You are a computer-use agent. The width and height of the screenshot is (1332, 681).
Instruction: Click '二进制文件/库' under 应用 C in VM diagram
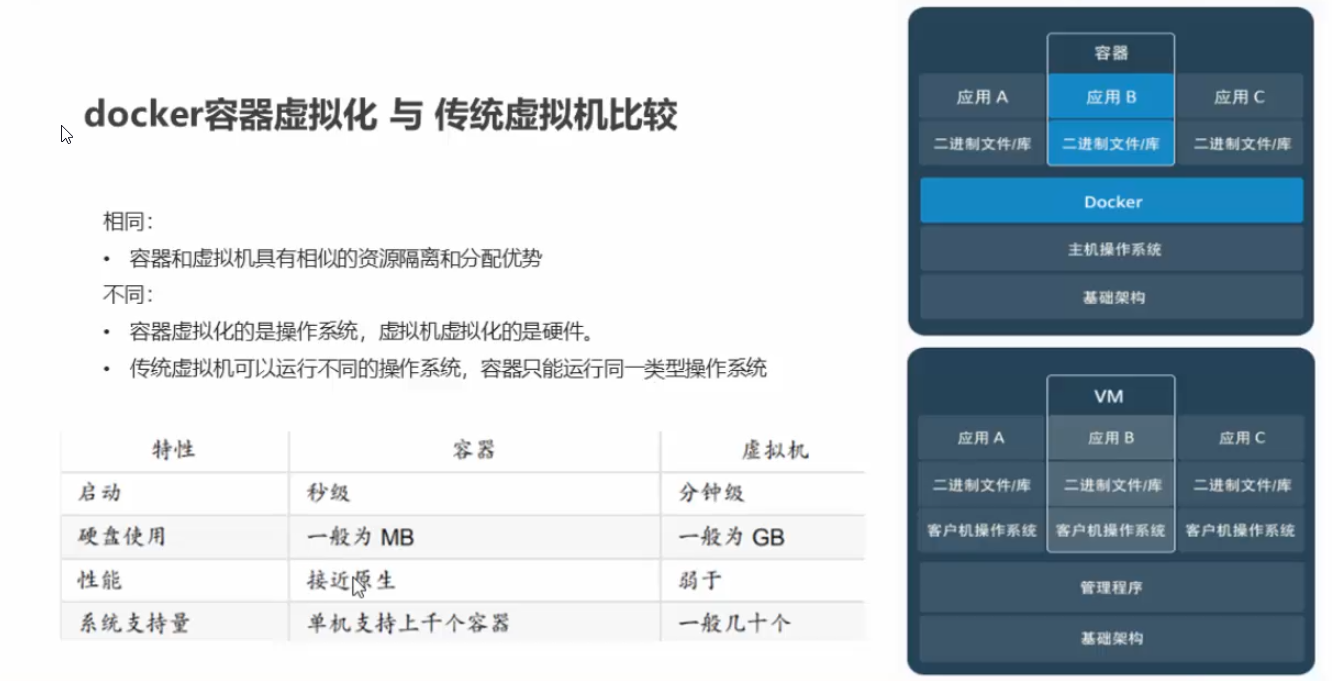coord(1240,485)
